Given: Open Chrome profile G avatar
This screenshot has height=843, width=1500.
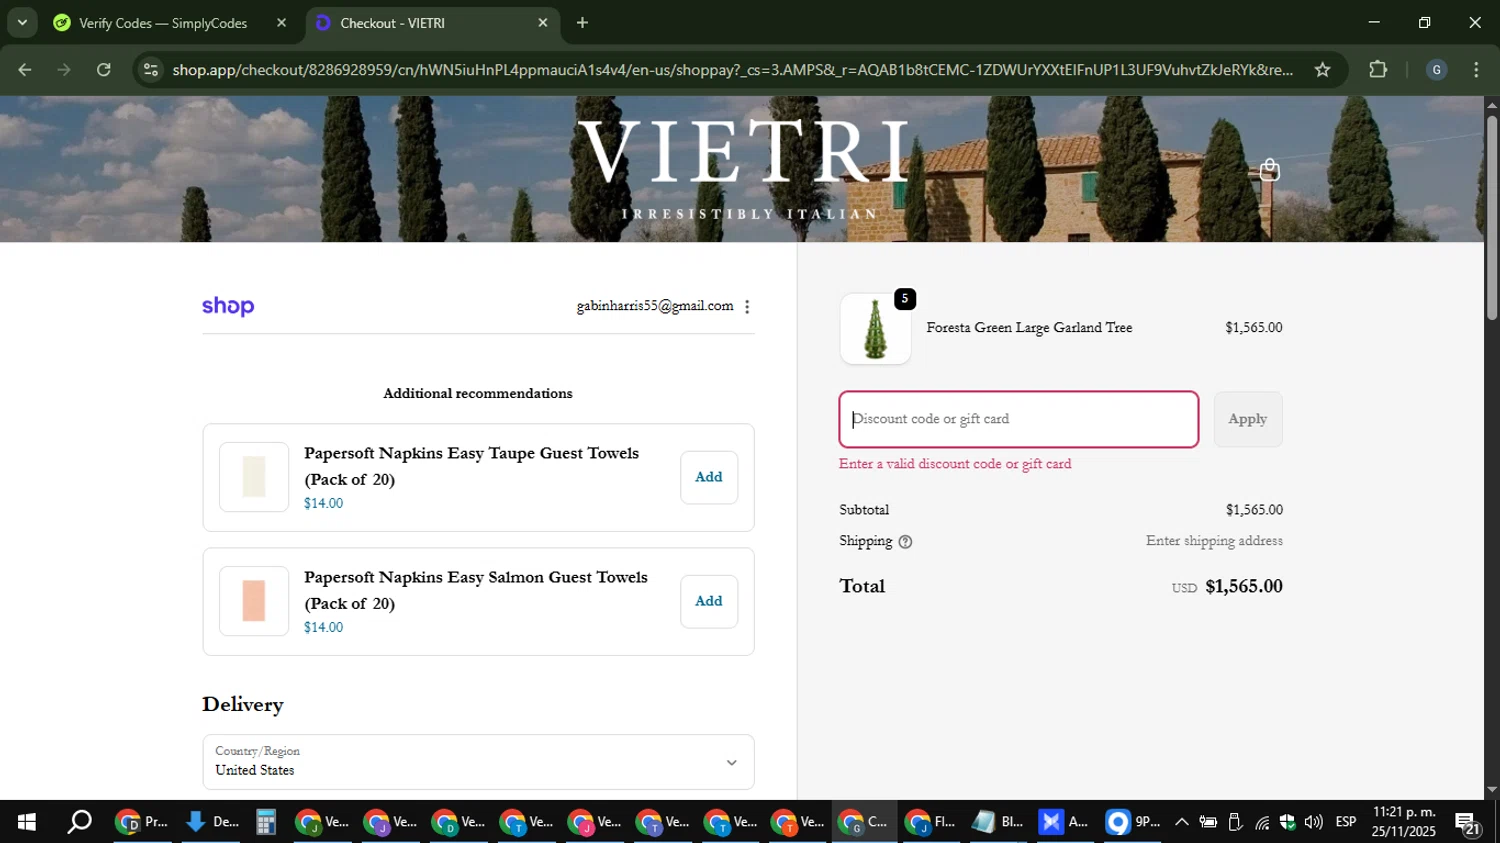Looking at the screenshot, I should point(1436,69).
